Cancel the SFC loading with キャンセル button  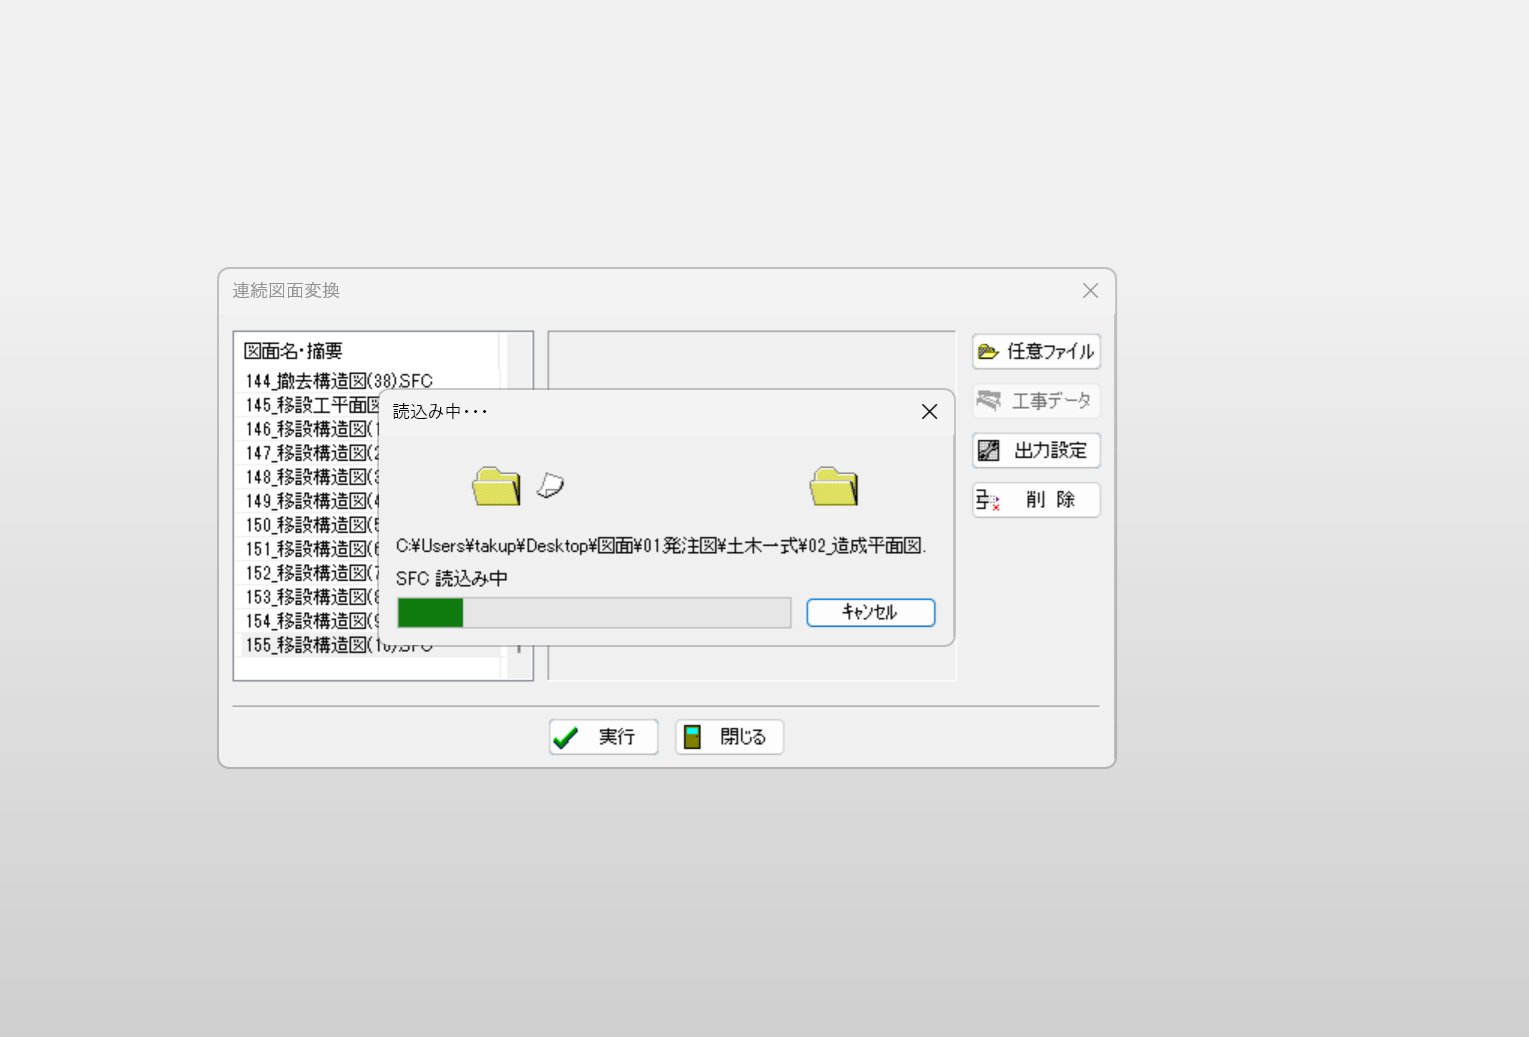point(870,612)
